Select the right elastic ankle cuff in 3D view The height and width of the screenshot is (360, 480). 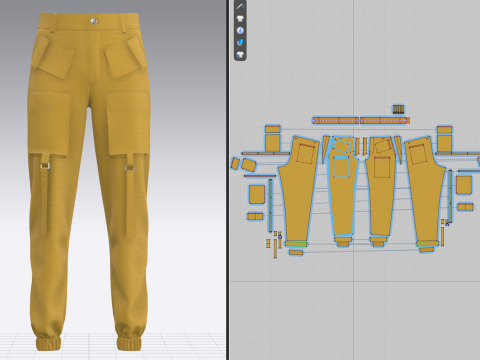tap(129, 344)
